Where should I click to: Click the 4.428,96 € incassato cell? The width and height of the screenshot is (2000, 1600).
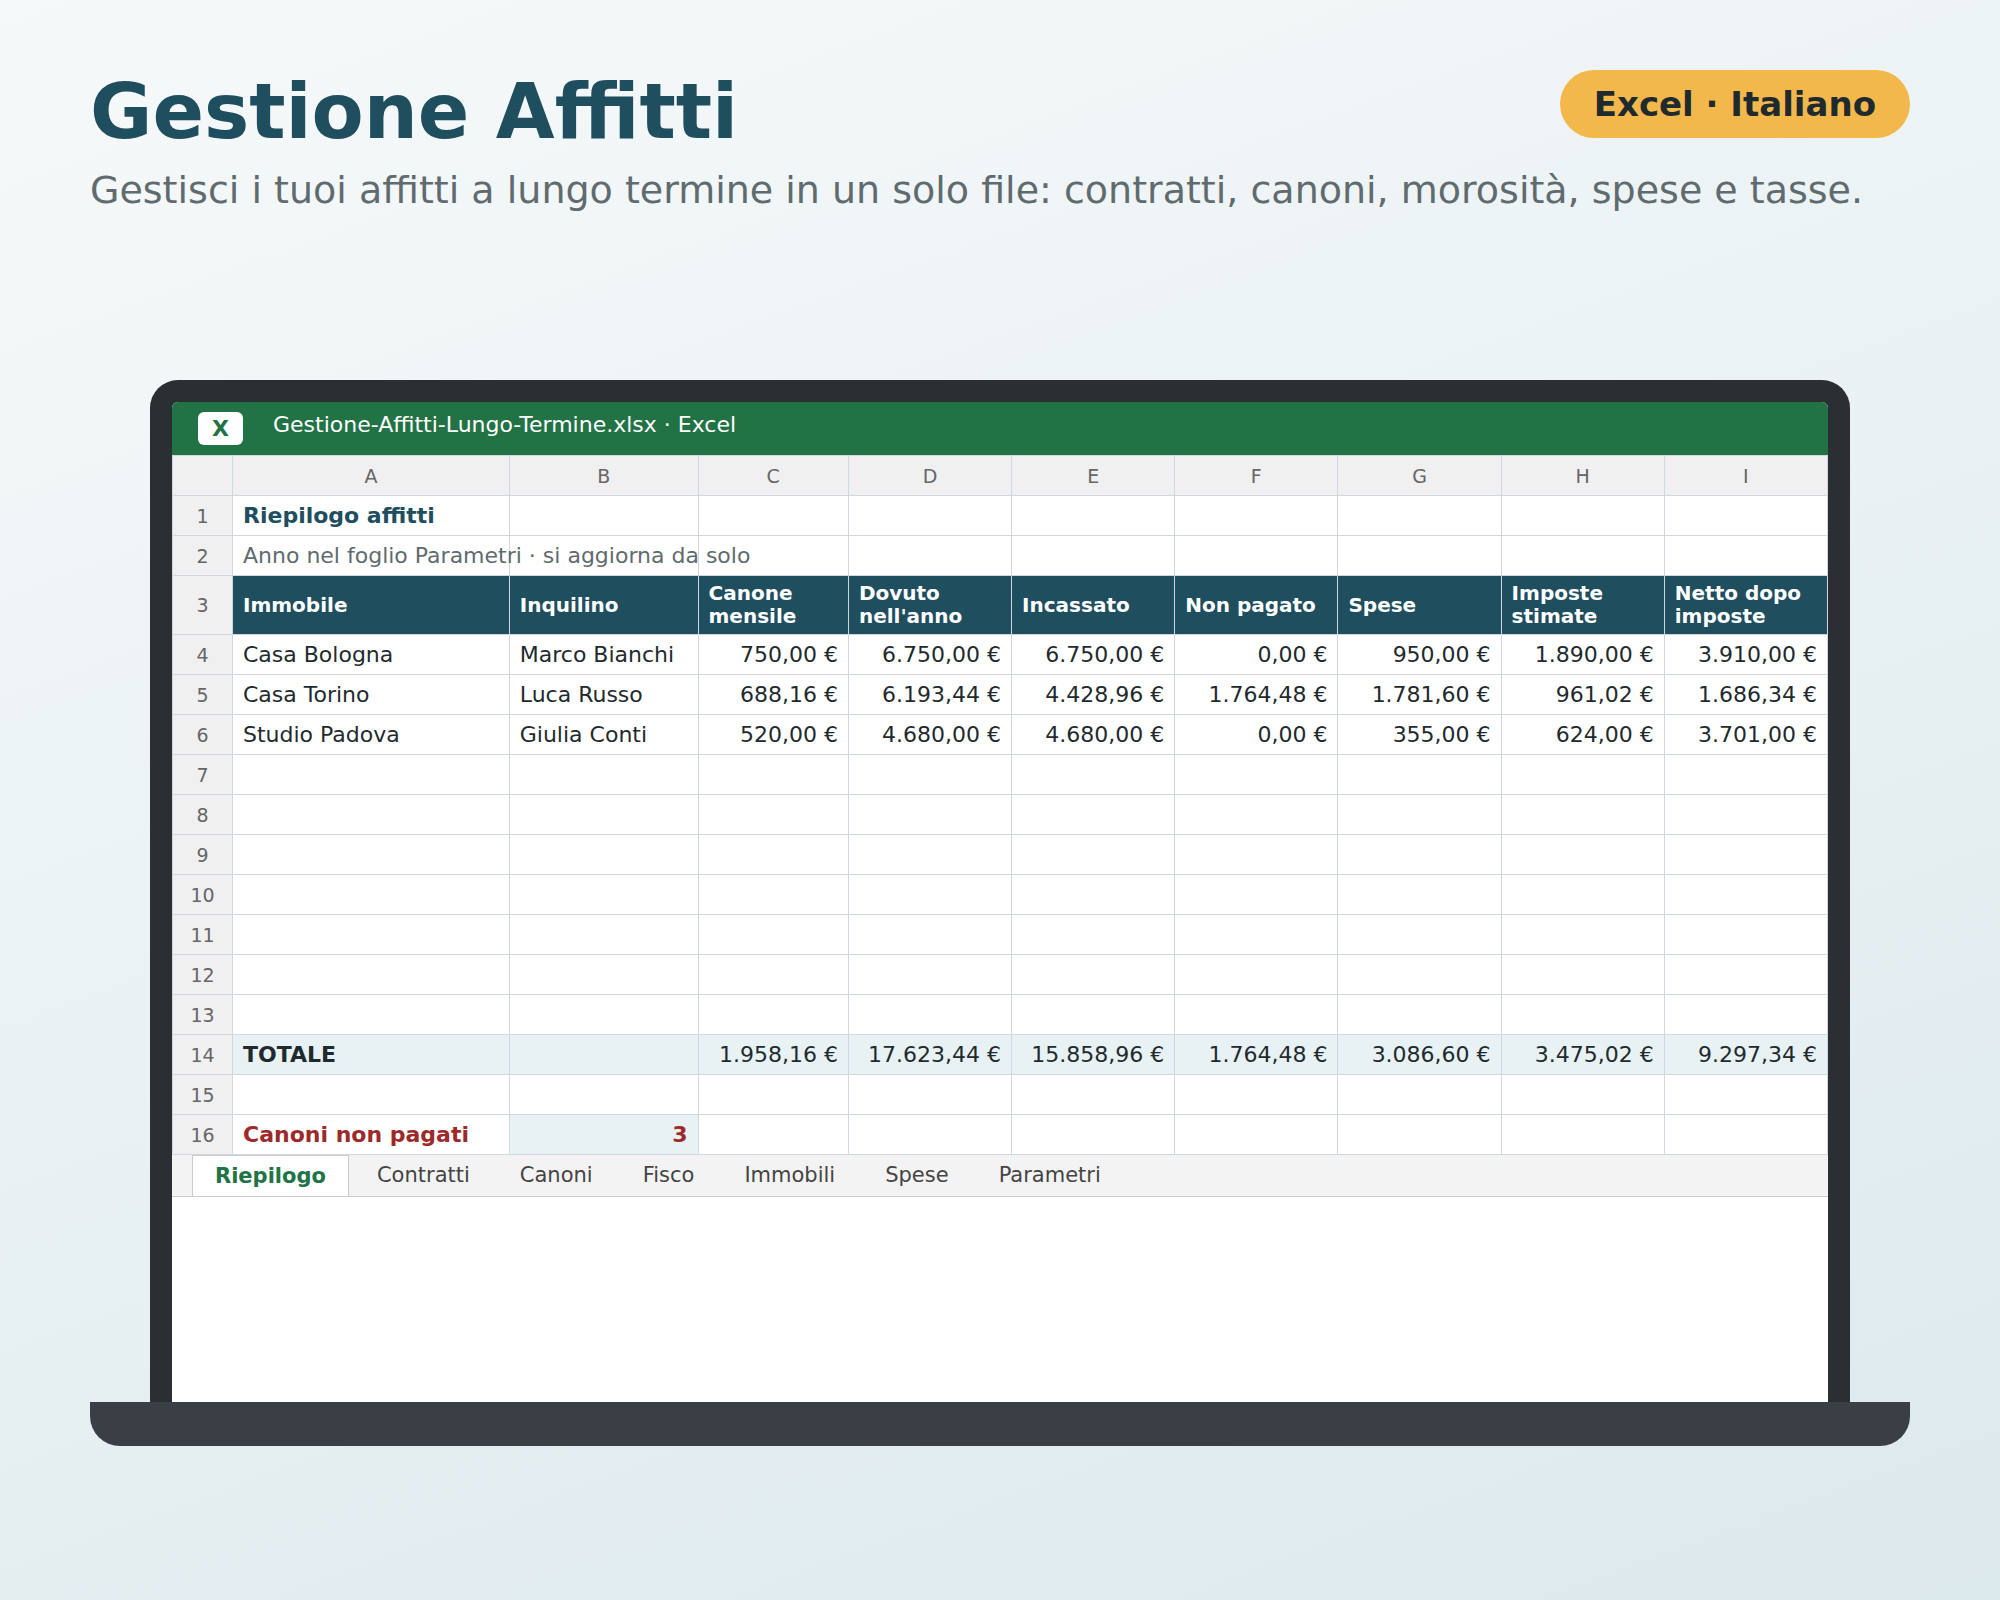(1093, 695)
